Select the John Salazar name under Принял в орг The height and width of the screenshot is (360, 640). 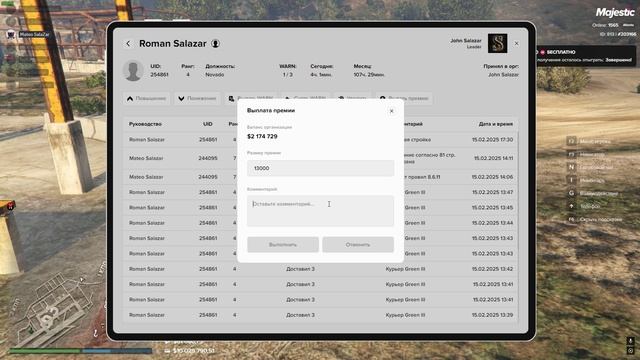(503, 75)
